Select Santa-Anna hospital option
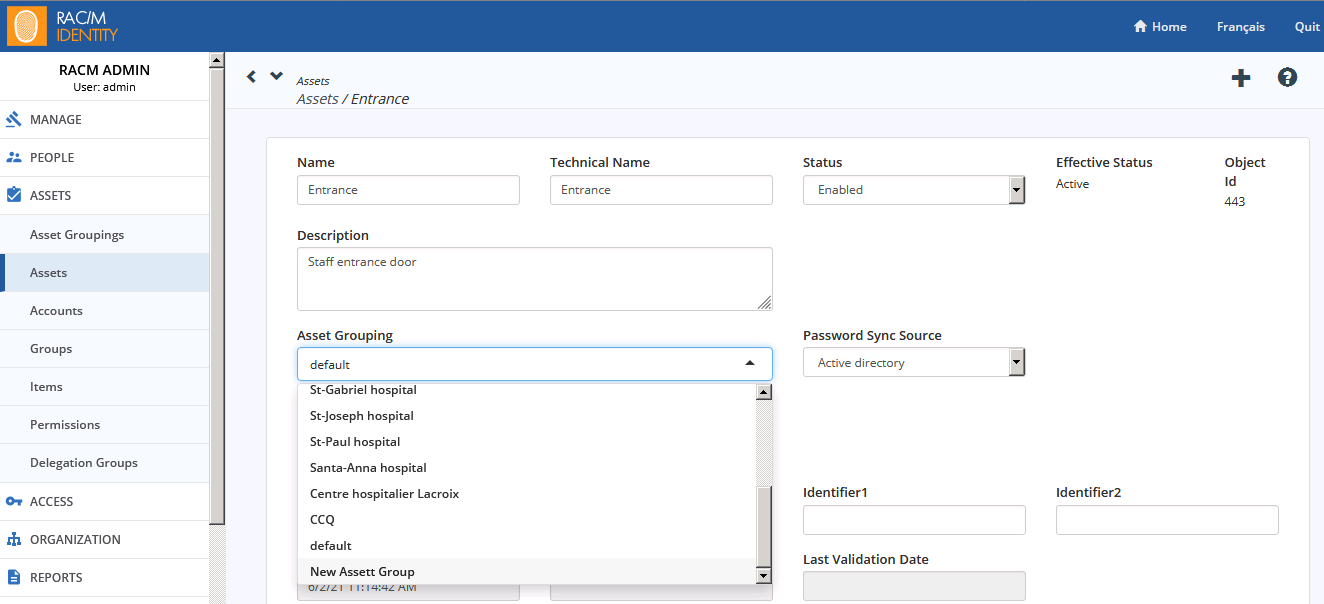The width and height of the screenshot is (1324, 604). click(527, 468)
